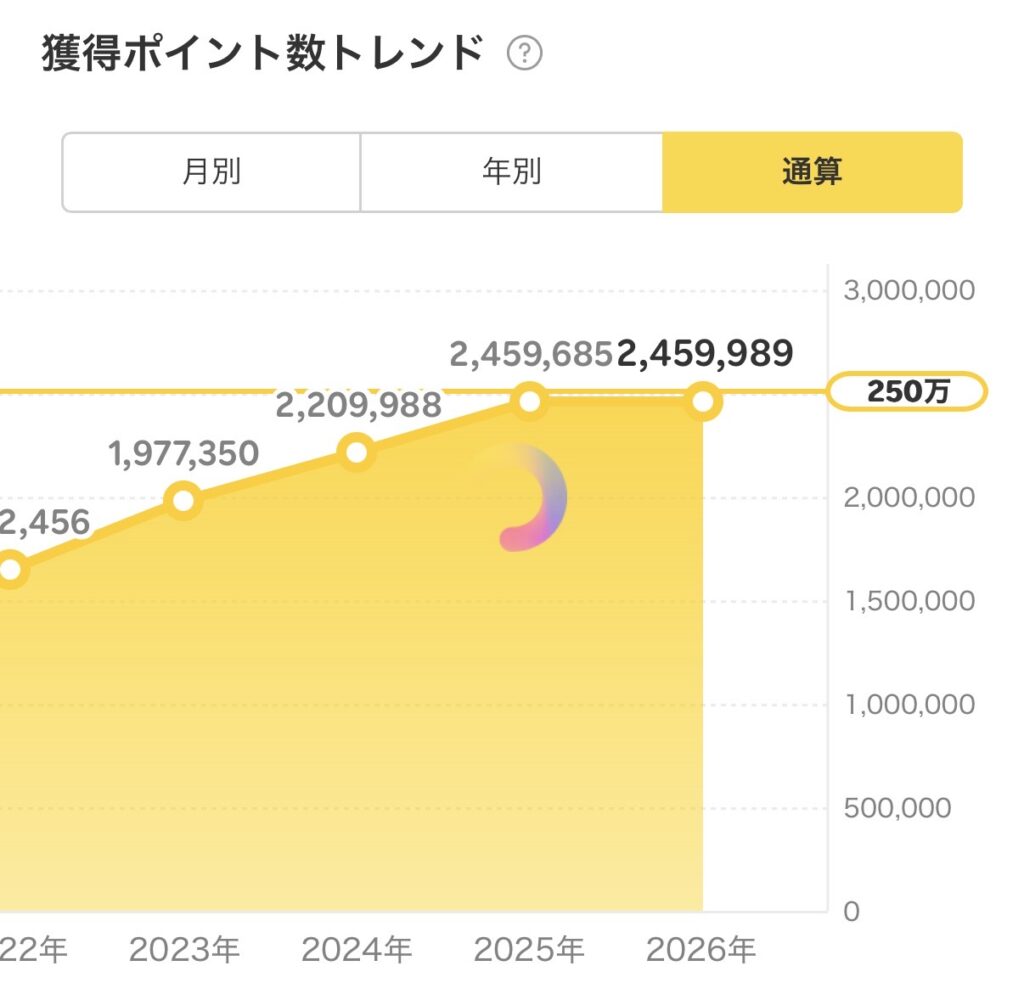The height and width of the screenshot is (994, 1024).
Task: Click the 2,459,685 value label
Action: click(x=530, y=353)
